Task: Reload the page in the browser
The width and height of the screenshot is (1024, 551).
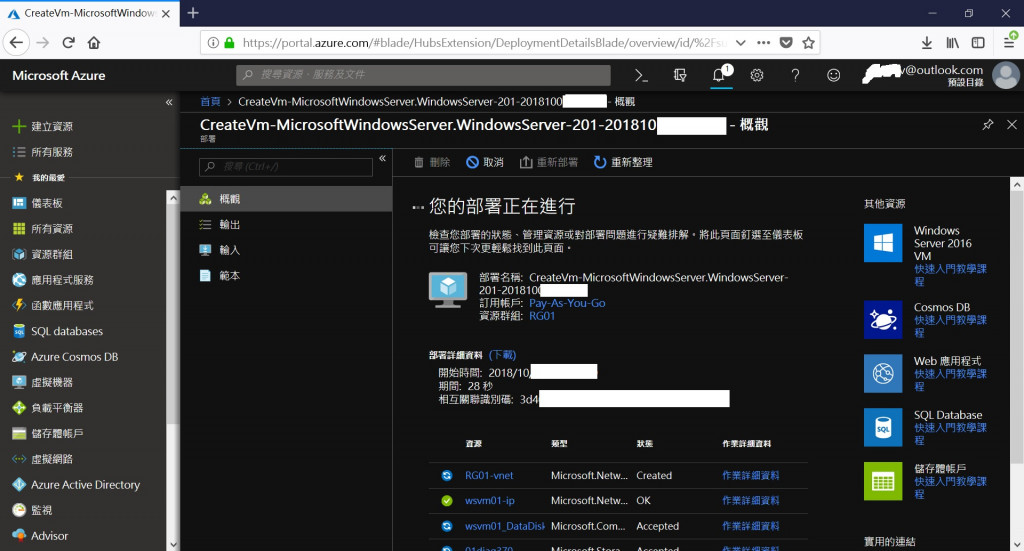Action: click(x=68, y=43)
